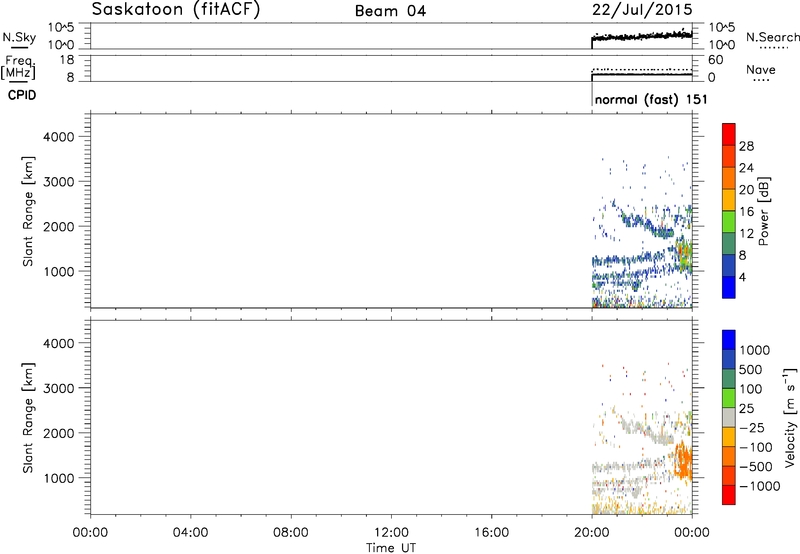
Task: Click the 'Time UT' axis label
Action: (391, 548)
